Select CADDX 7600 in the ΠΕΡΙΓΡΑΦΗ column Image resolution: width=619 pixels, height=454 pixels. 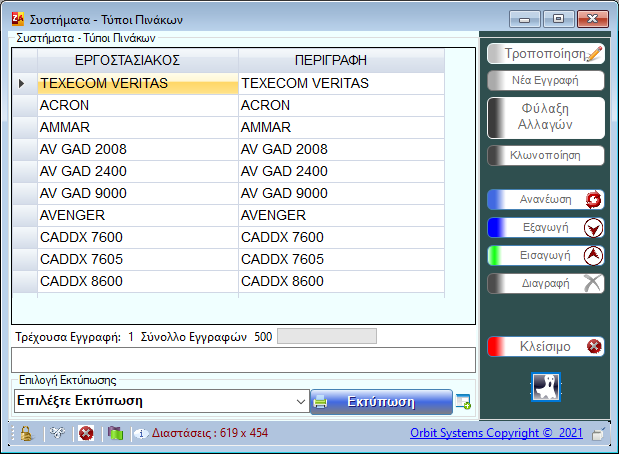coord(341,238)
